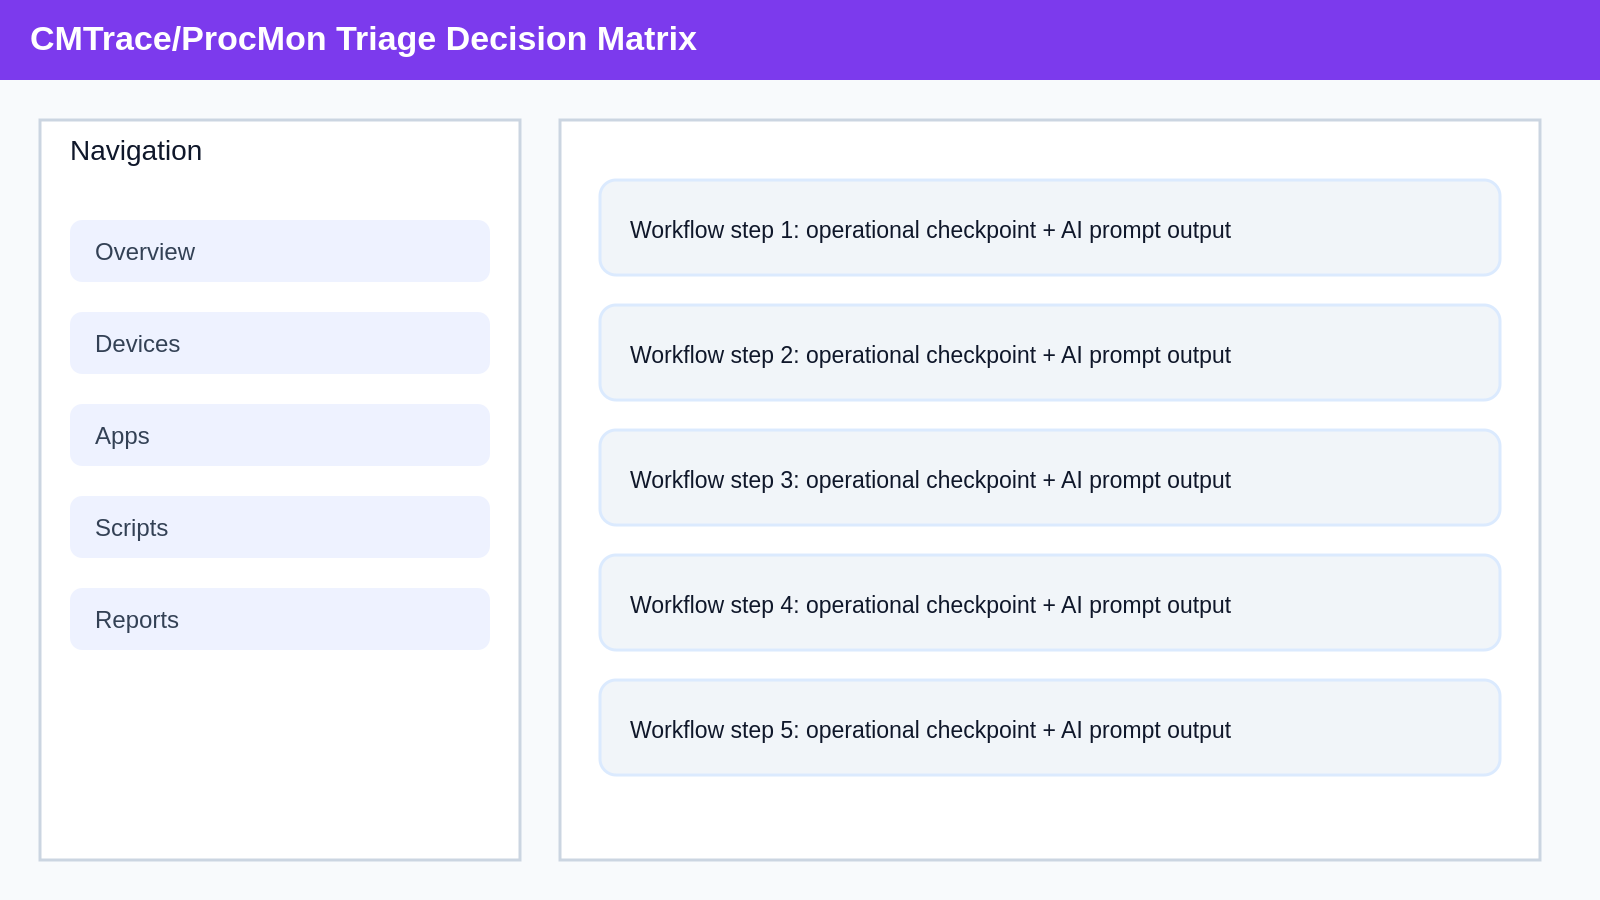Go to the Apps section

pos(280,435)
